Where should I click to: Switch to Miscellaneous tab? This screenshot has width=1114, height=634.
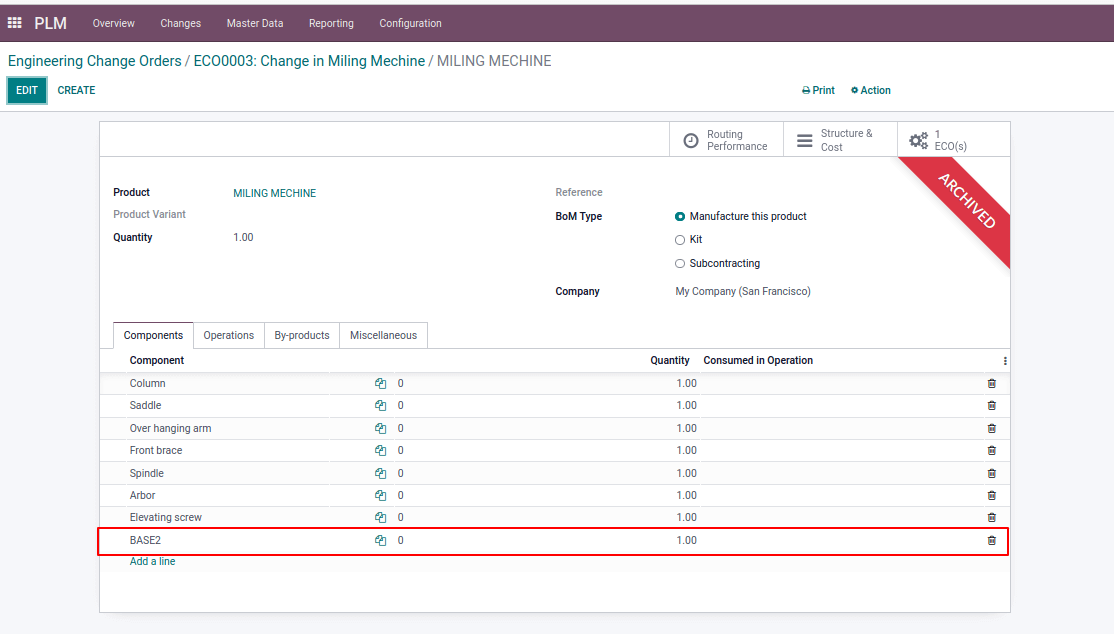pyautogui.click(x=384, y=335)
